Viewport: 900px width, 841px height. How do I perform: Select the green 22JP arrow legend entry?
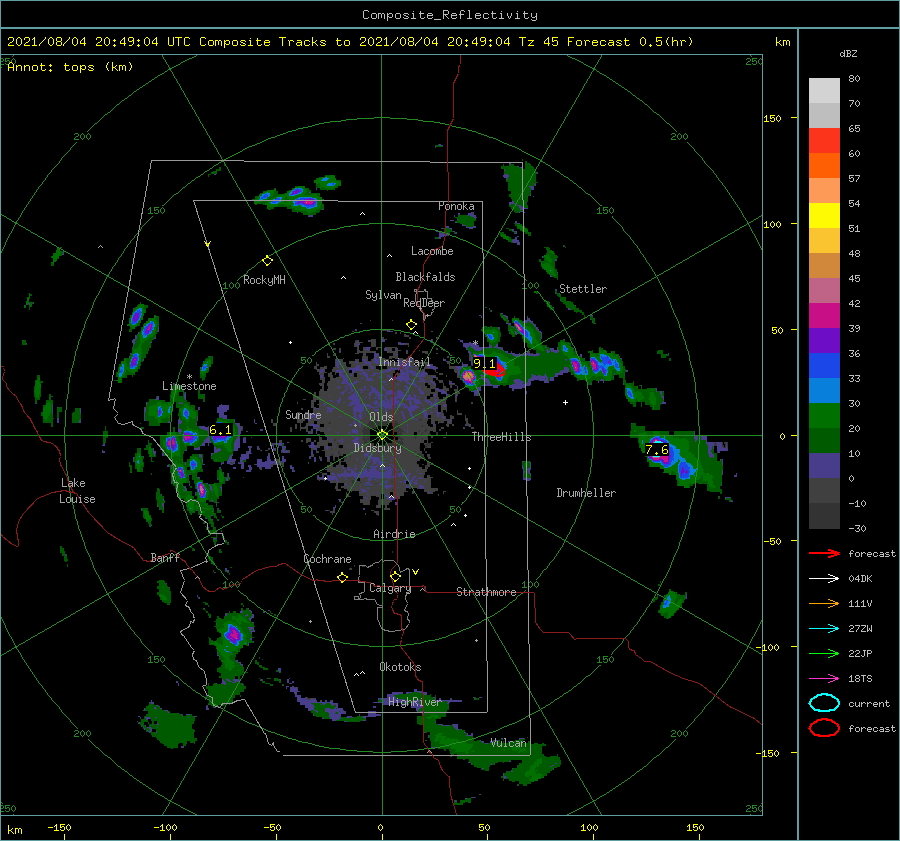[824, 653]
